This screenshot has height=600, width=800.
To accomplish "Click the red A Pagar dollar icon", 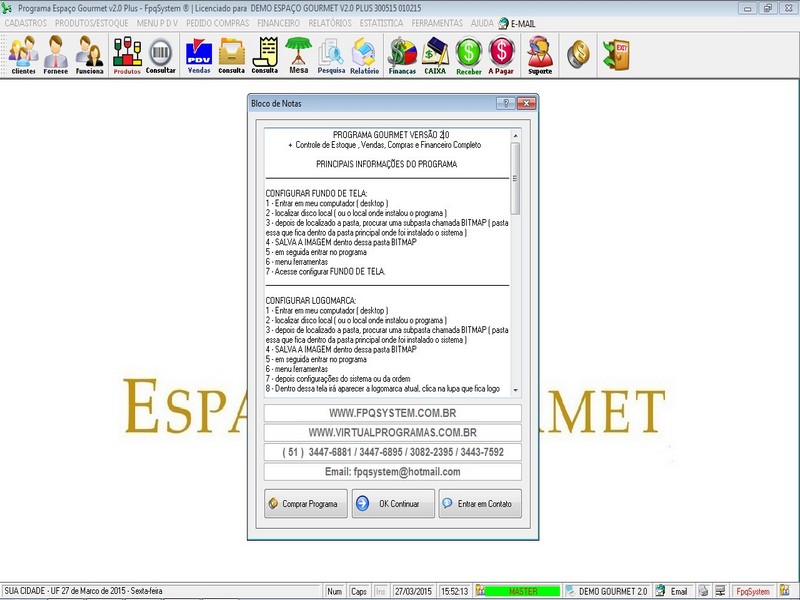I will coord(501,56).
